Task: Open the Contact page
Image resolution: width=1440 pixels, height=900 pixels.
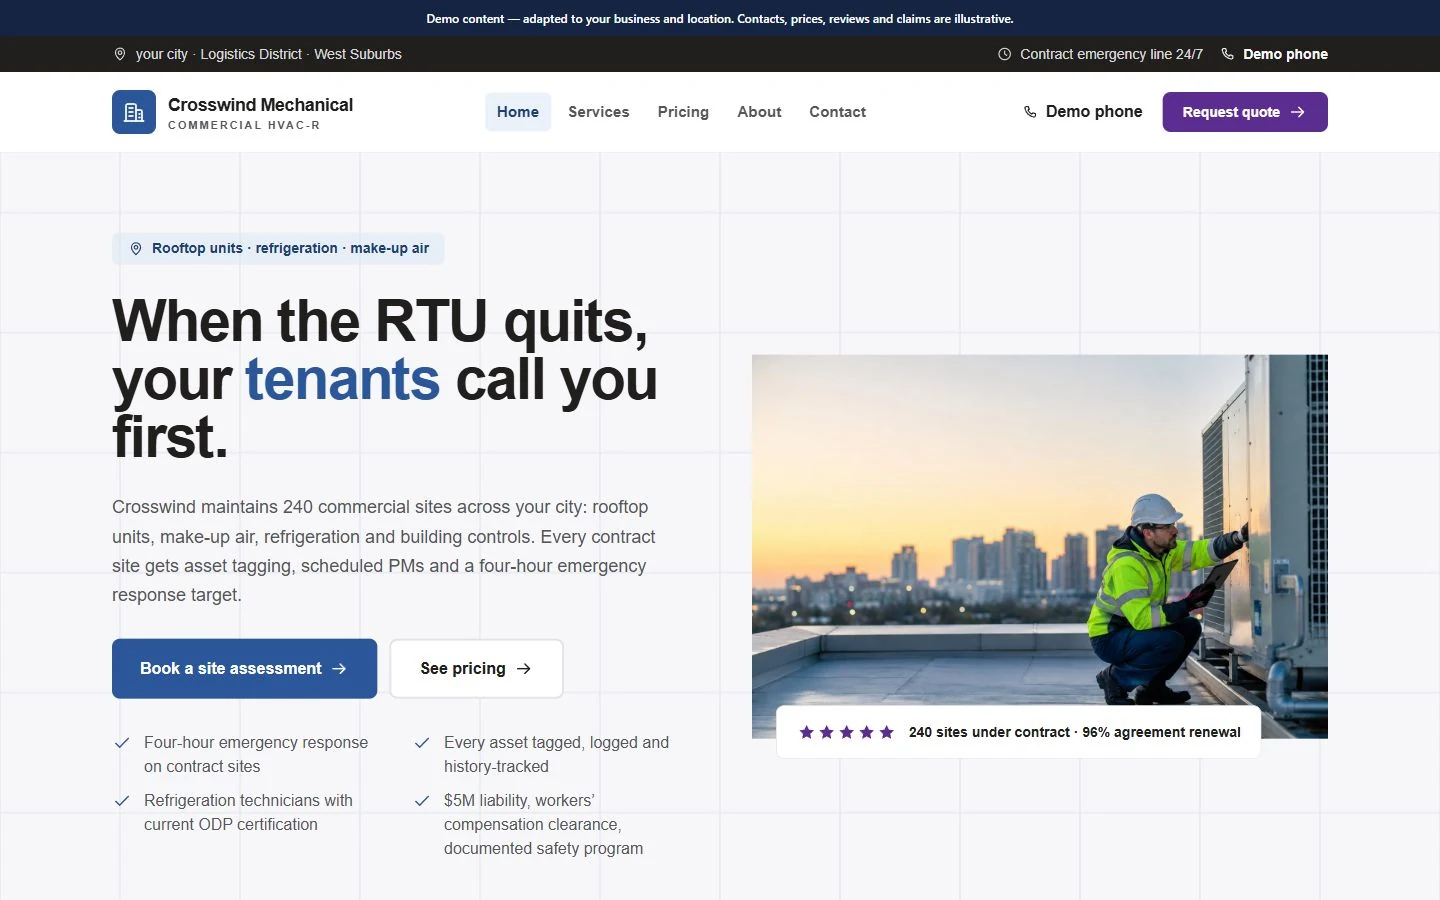Action: click(838, 112)
